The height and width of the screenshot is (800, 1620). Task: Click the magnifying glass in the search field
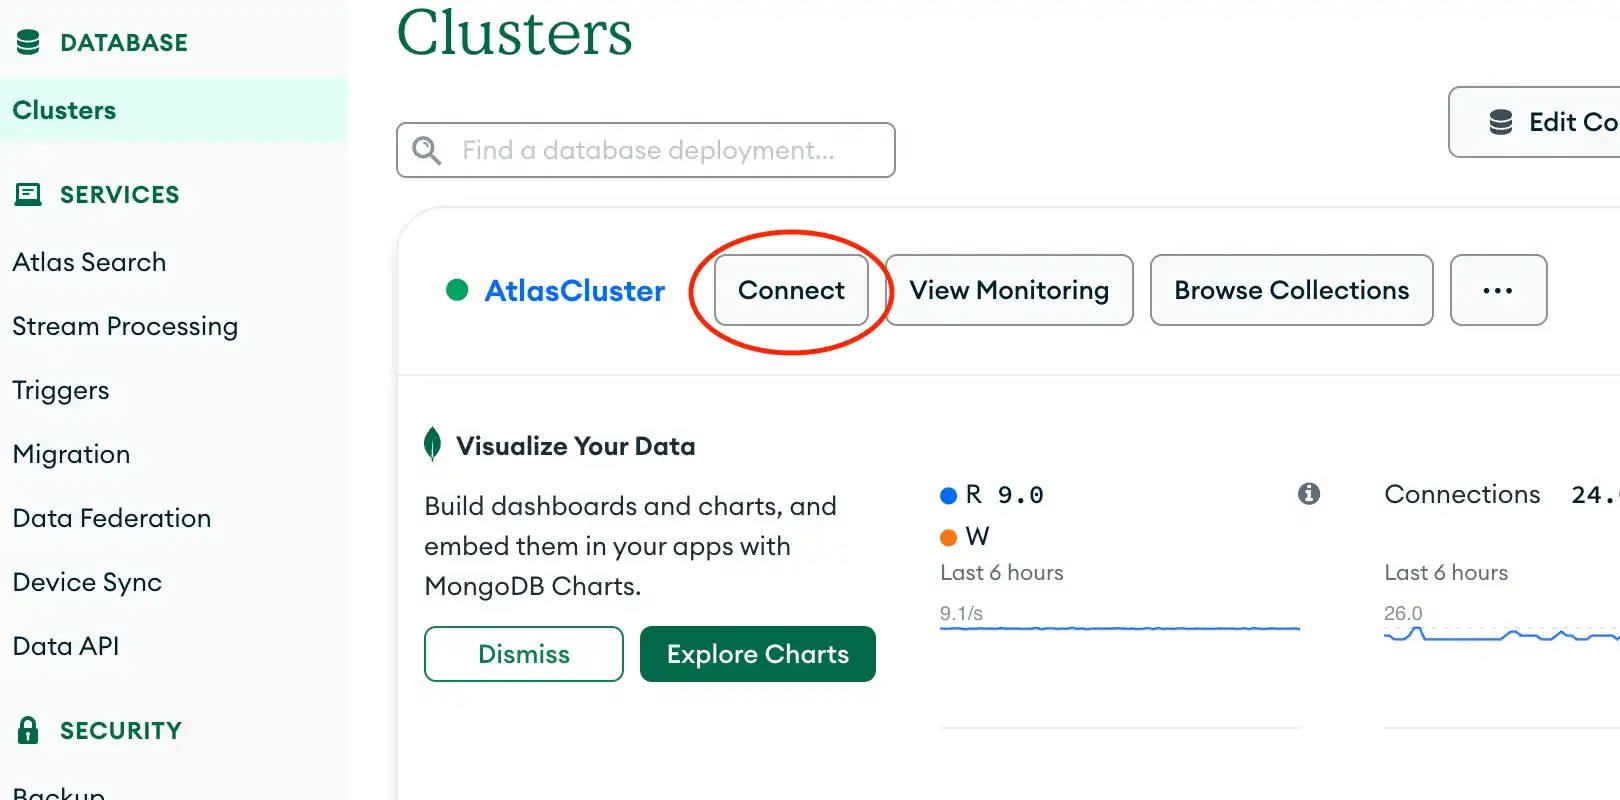(427, 150)
